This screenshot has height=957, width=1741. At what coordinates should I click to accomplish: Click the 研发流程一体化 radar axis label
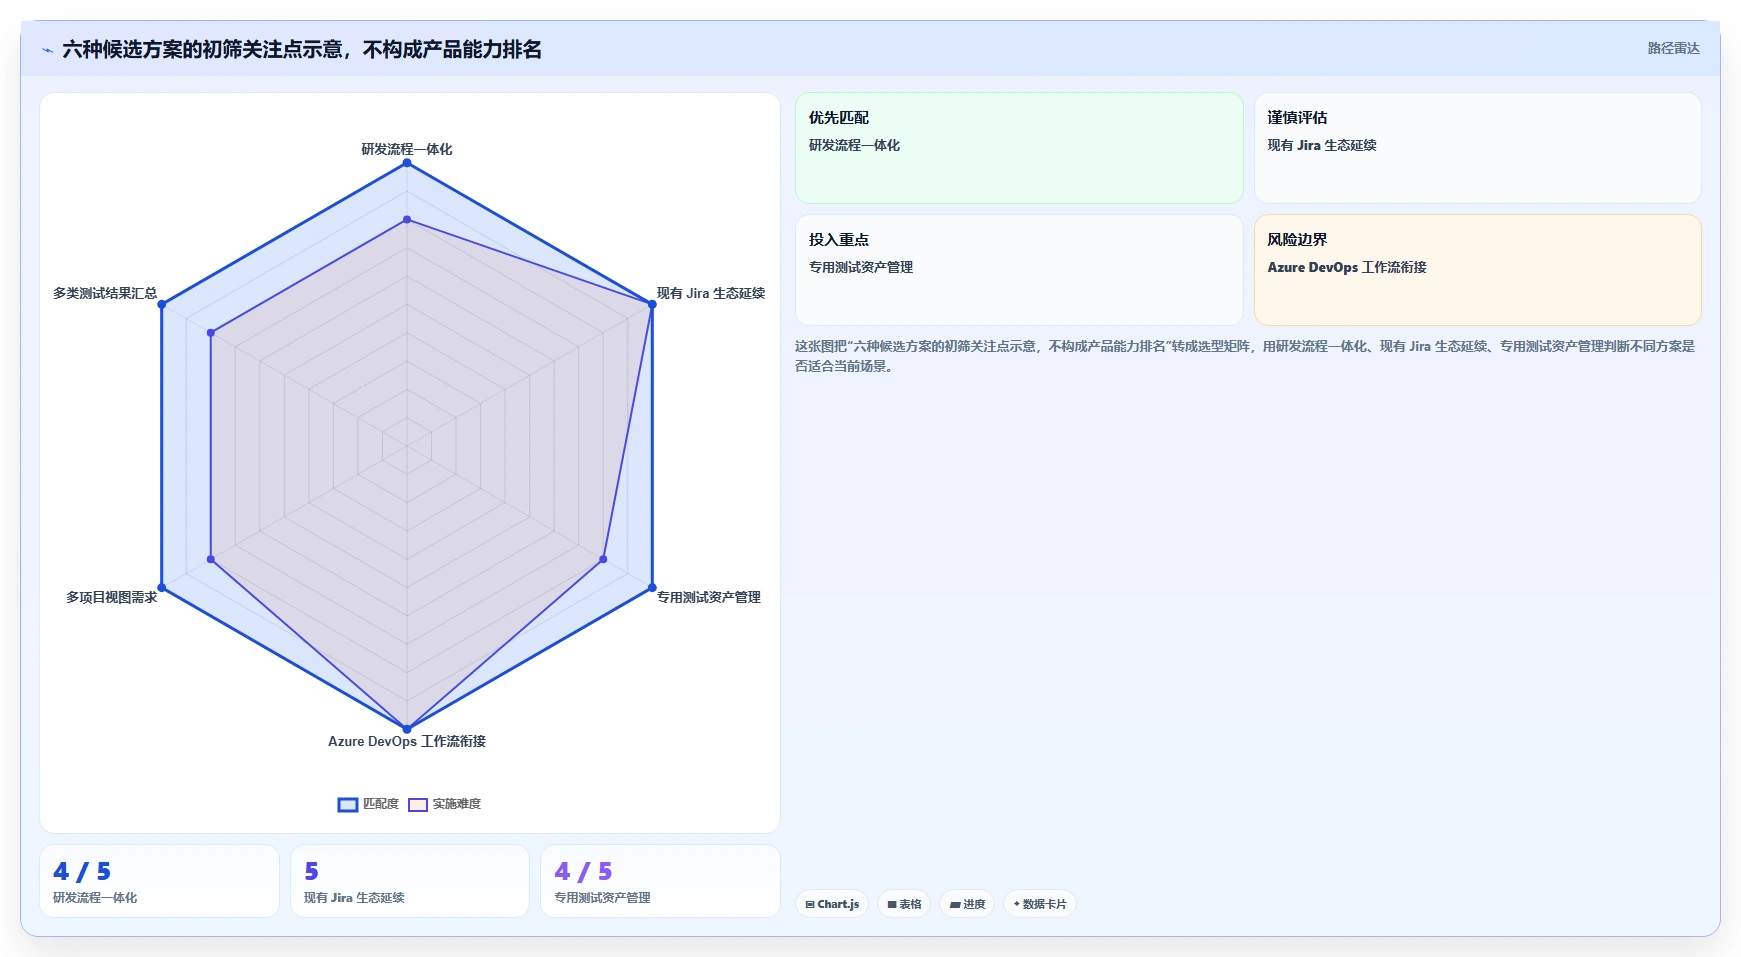click(407, 149)
